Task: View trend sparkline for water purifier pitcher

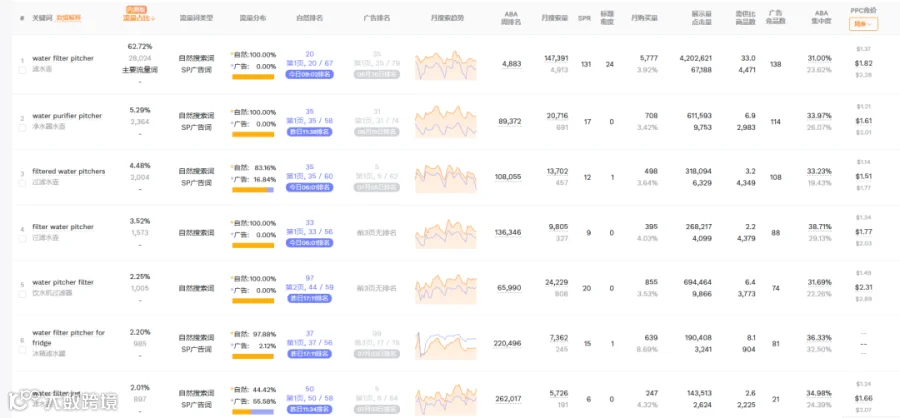Action: tap(446, 121)
